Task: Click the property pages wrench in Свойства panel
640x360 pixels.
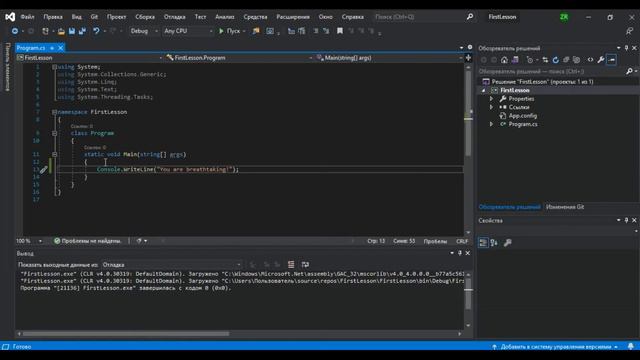Action: click(507, 243)
